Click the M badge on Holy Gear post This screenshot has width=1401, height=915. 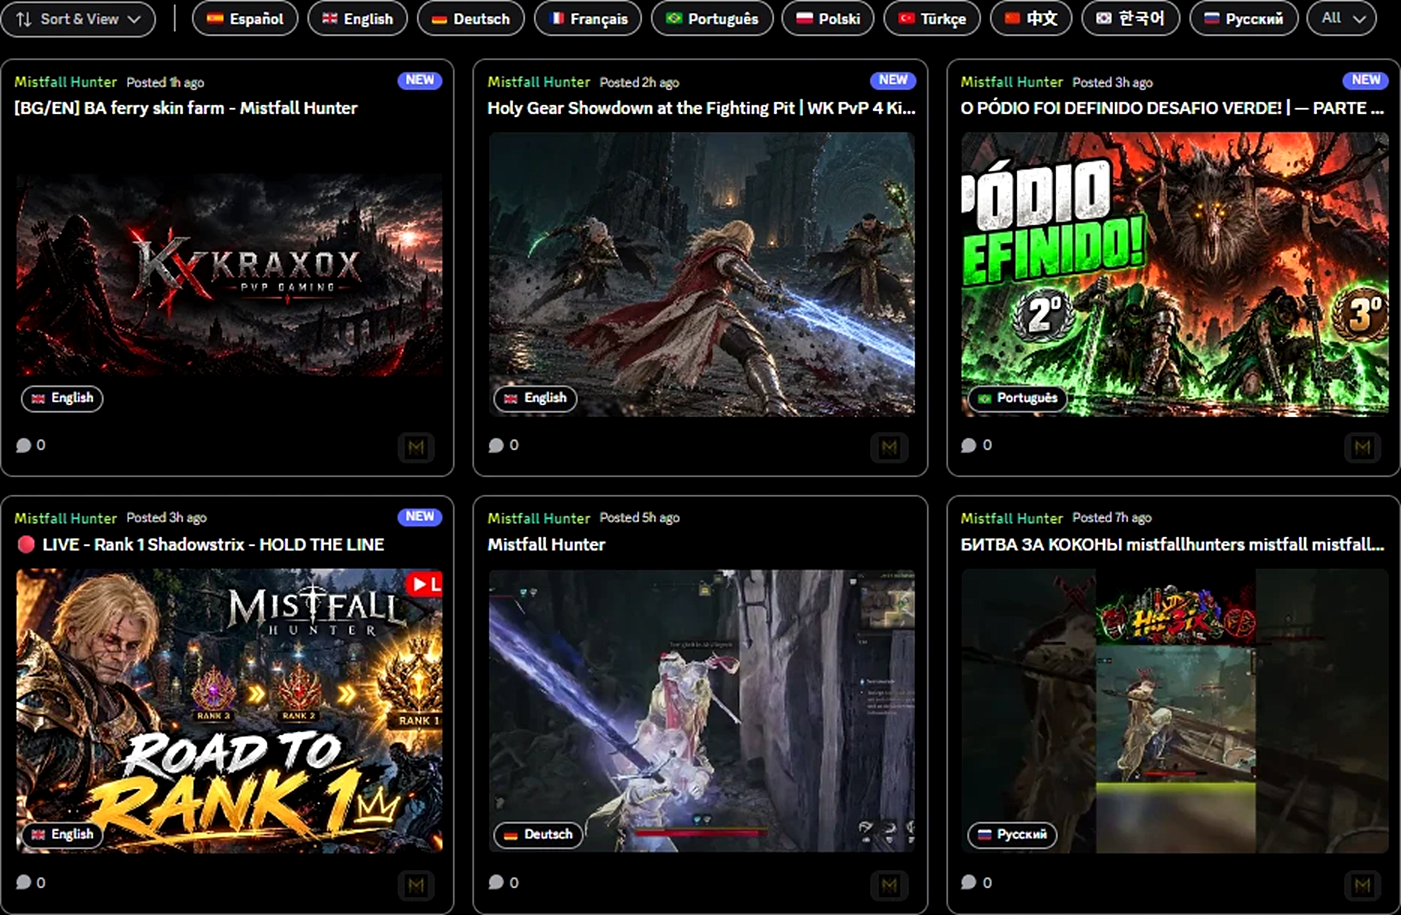pyautogui.click(x=889, y=448)
